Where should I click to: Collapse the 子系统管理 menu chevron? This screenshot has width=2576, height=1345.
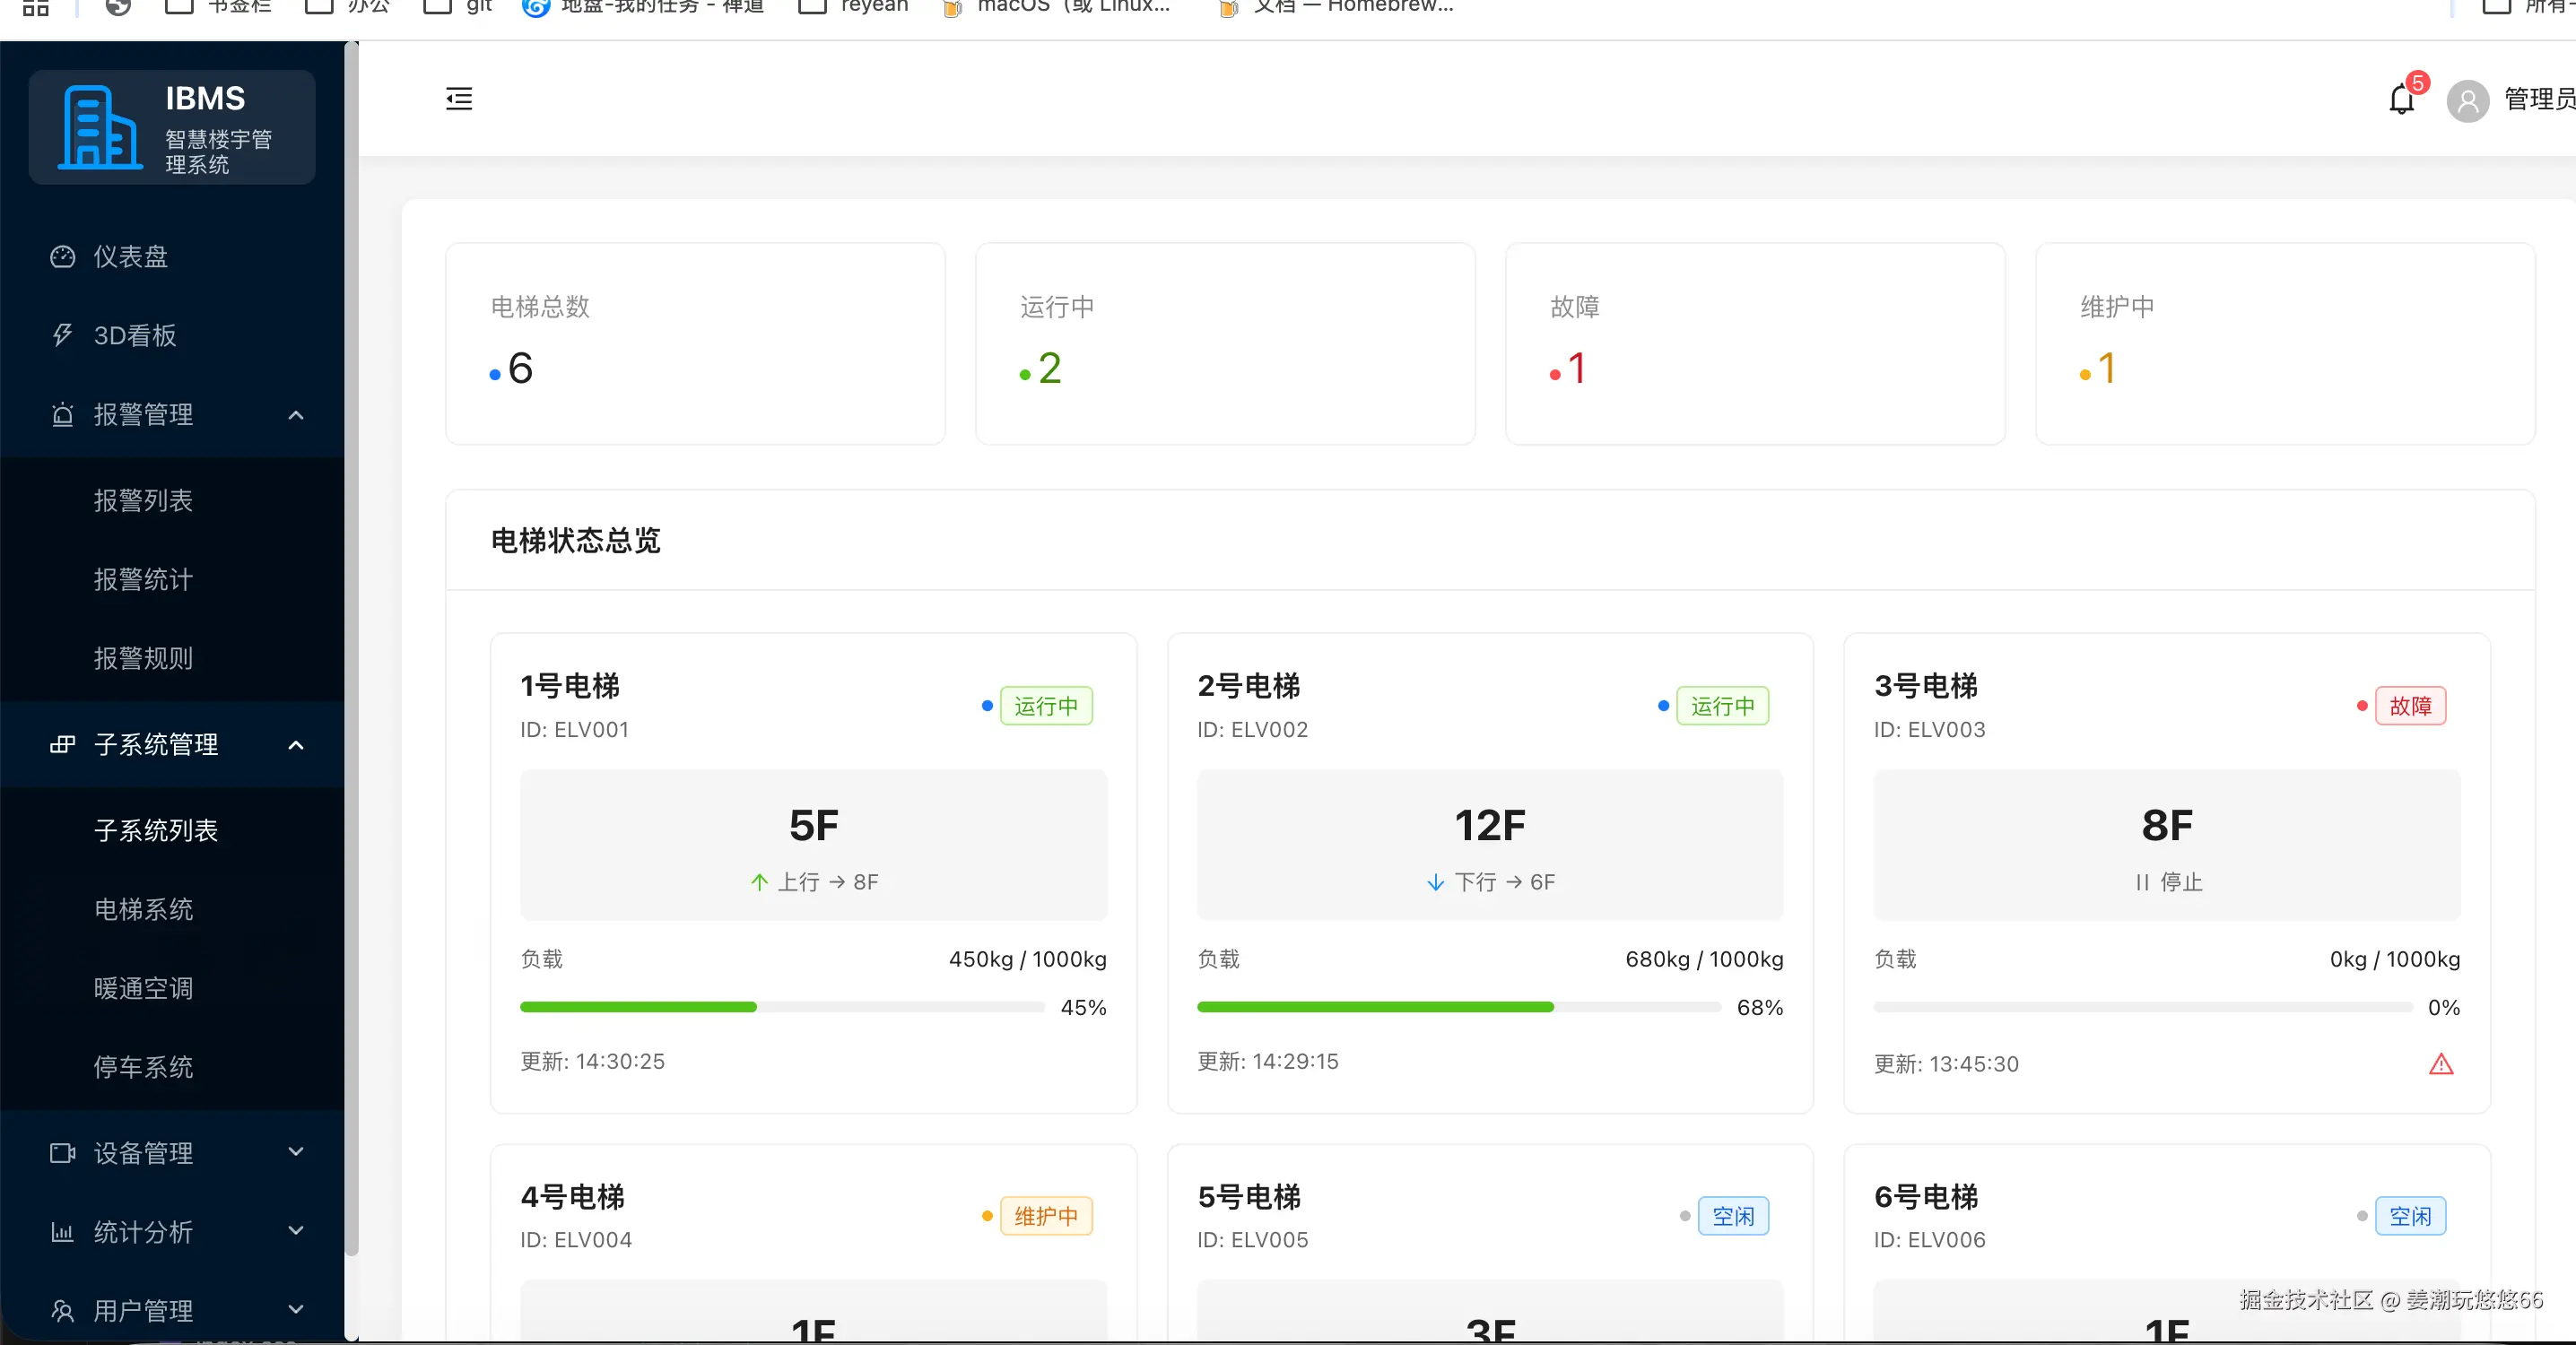point(296,744)
